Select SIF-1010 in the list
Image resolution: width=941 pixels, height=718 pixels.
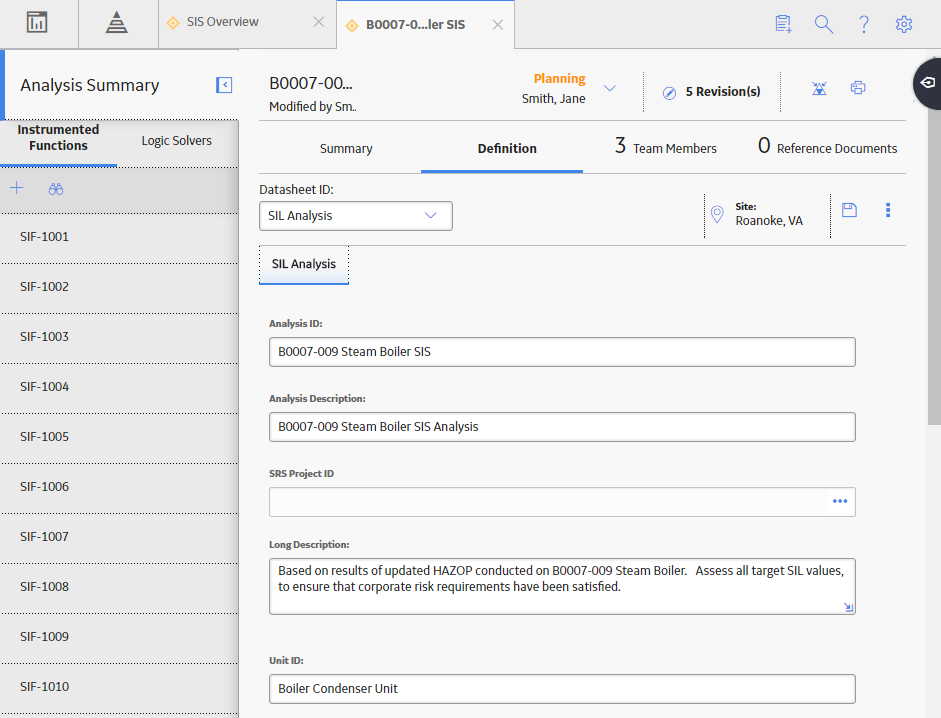(x=119, y=687)
